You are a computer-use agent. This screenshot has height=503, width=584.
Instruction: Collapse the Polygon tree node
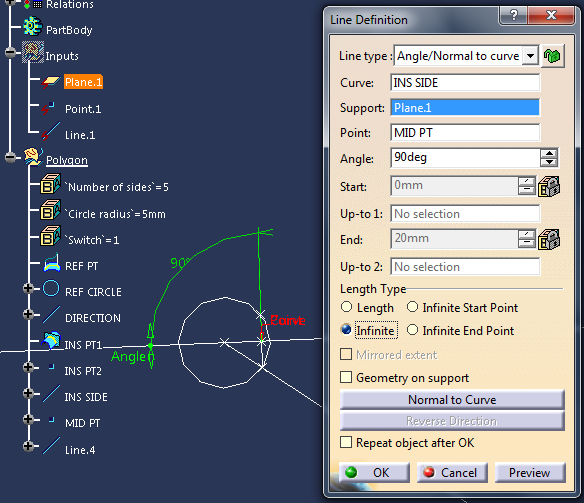(x=10, y=157)
